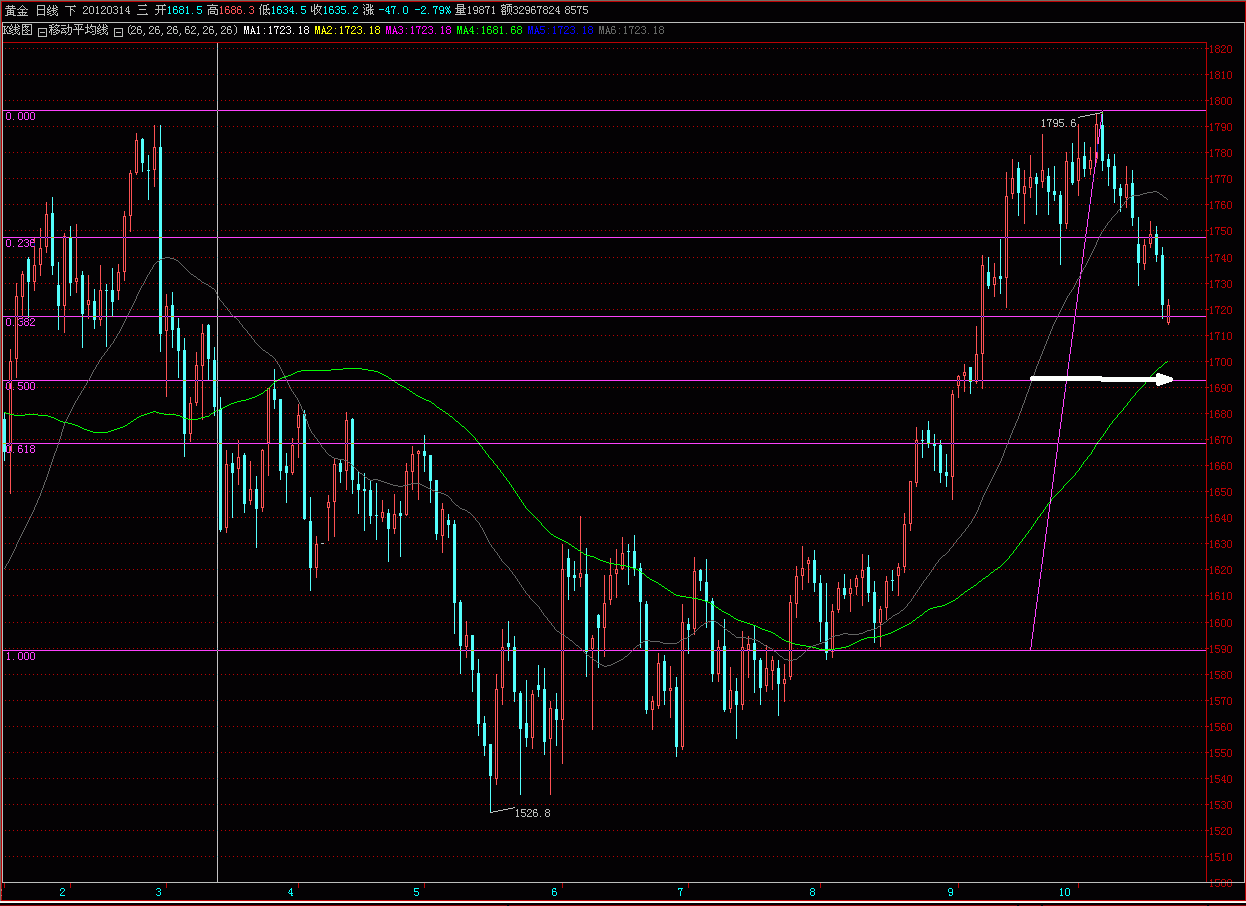This screenshot has width=1246, height=906.
Task: Click the date 20120314 in header
Action: (106, 10)
